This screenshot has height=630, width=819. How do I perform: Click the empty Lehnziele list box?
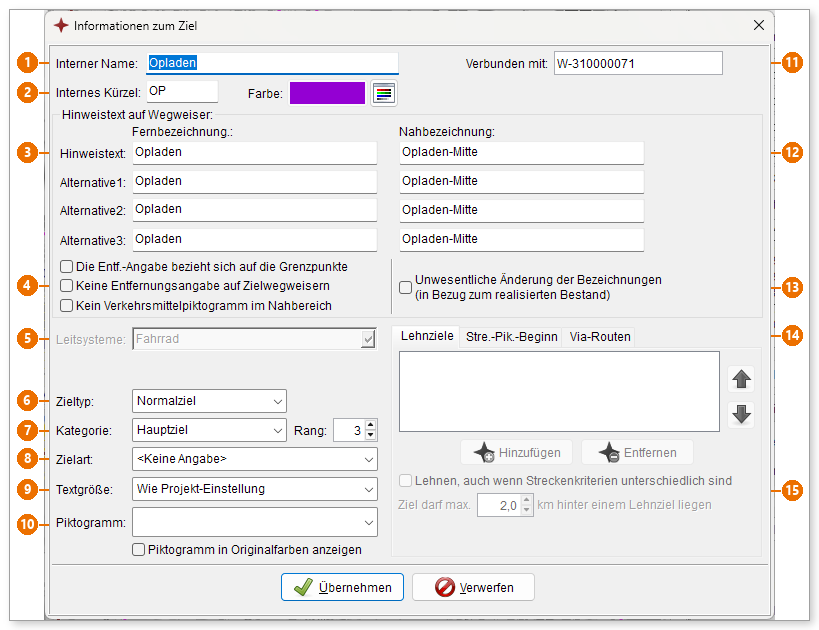coord(559,391)
